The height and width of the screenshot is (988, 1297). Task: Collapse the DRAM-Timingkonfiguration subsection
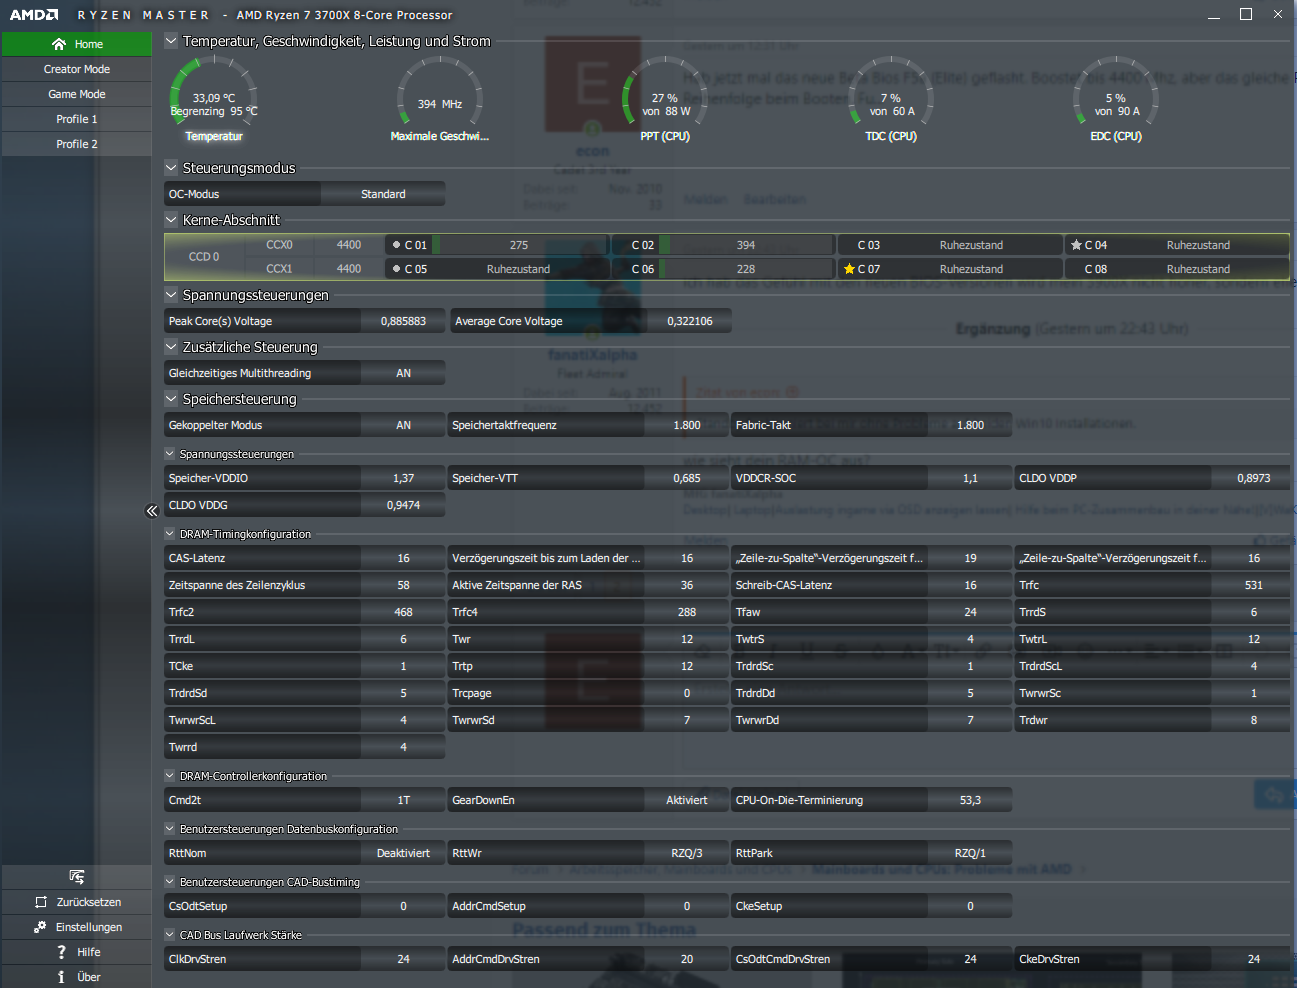tap(170, 534)
